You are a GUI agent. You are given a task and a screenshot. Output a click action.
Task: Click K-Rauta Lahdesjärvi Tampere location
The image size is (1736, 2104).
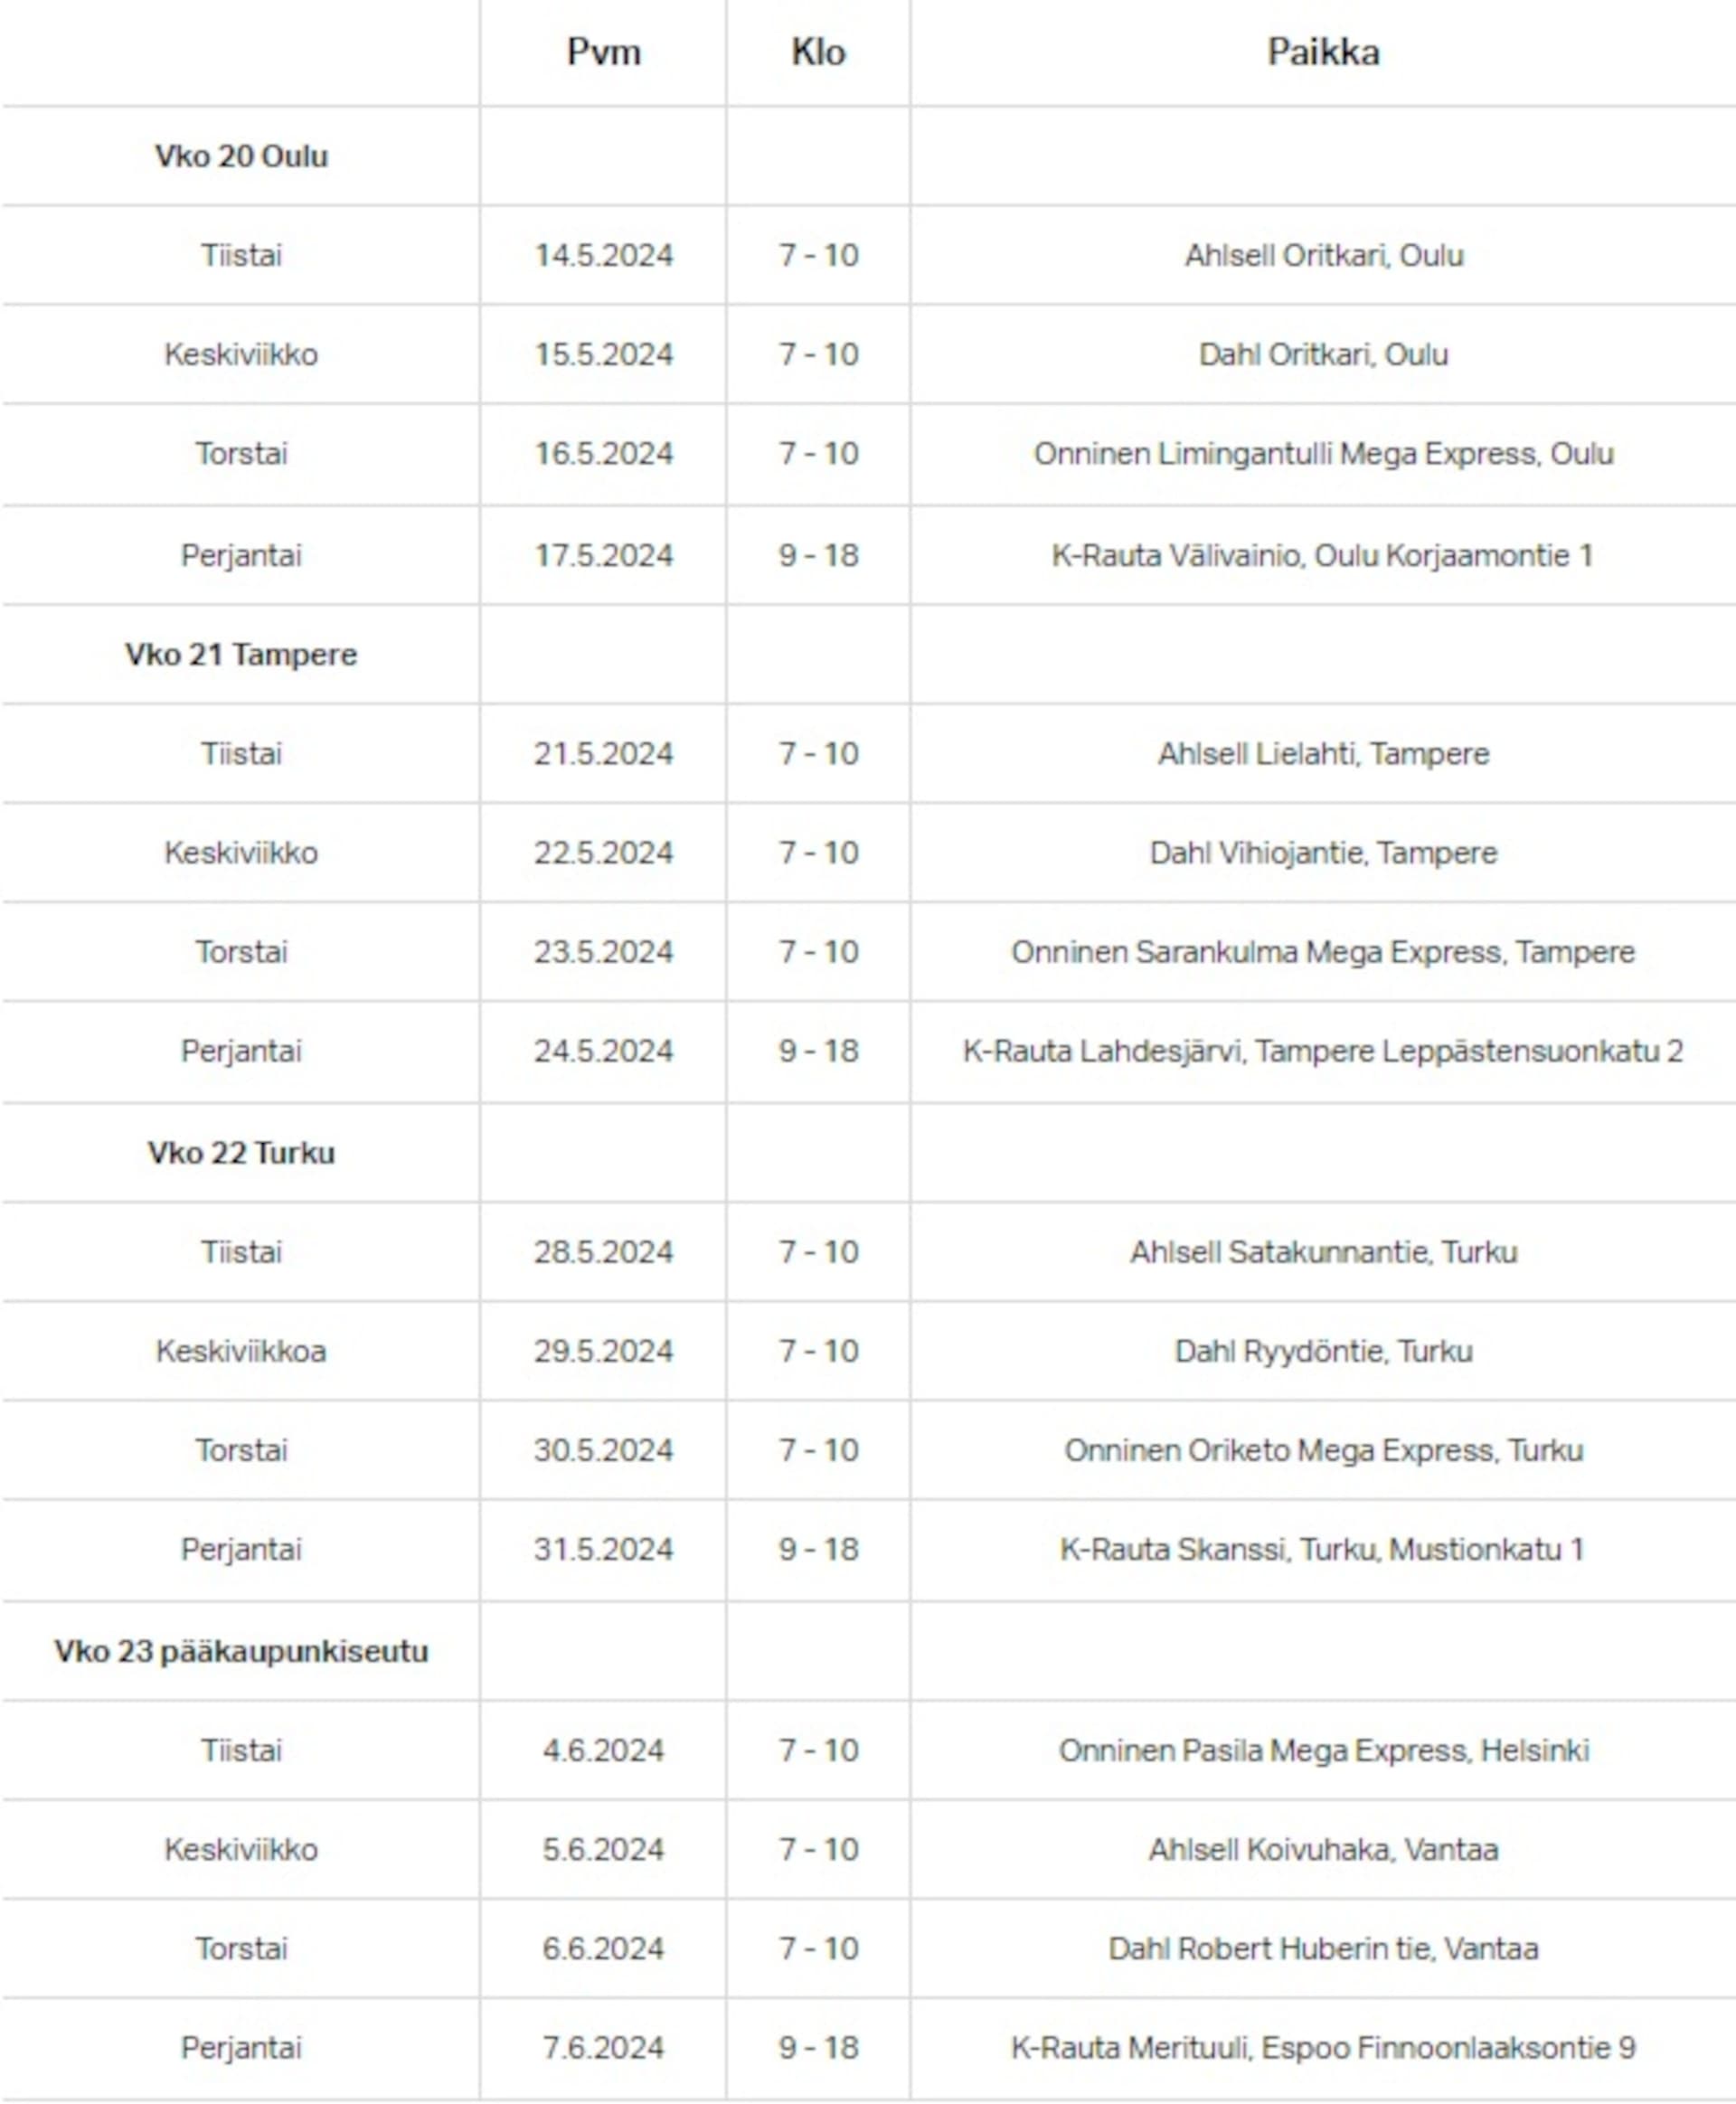pyautogui.click(x=1323, y=1051)
